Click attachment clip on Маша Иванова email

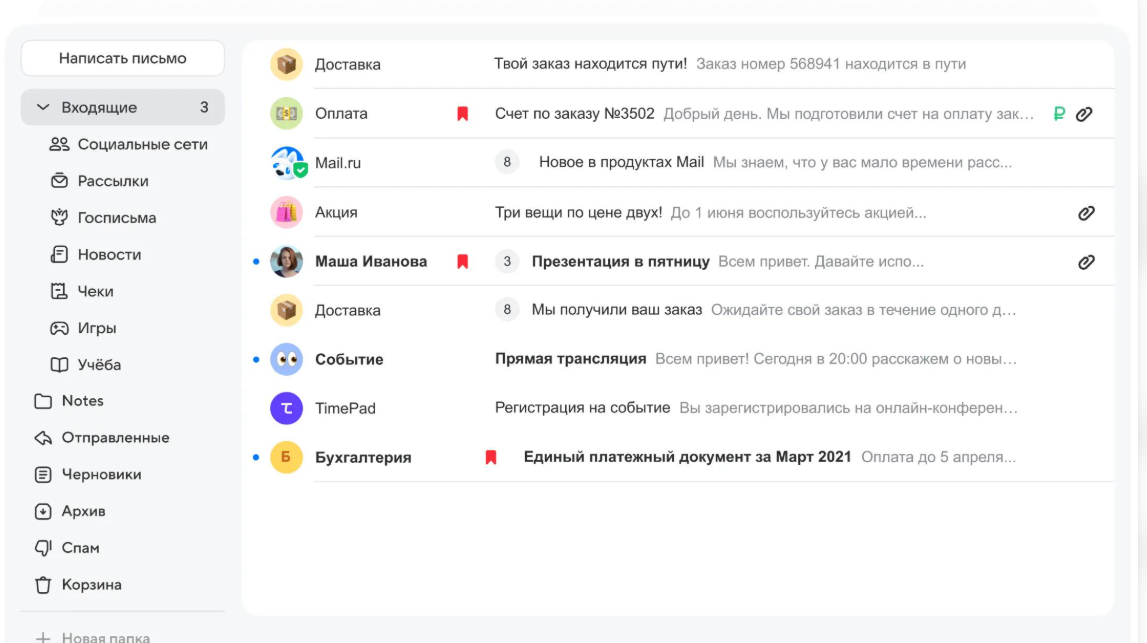coord(1086,262)
